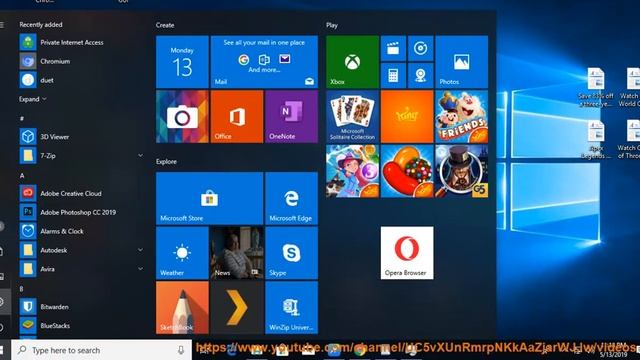640x360 pixels.
Task: Launch the Candy Crush Saga tile
Action: click(407, 171)
